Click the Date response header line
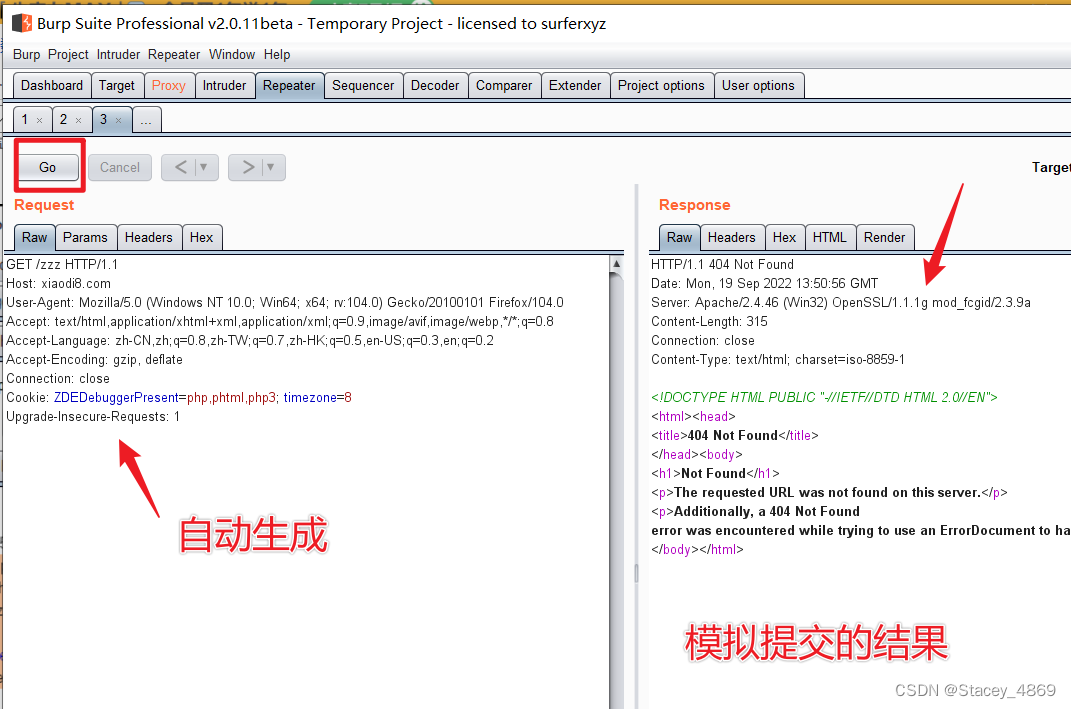 pyautogui.click(x=764, y=283)
